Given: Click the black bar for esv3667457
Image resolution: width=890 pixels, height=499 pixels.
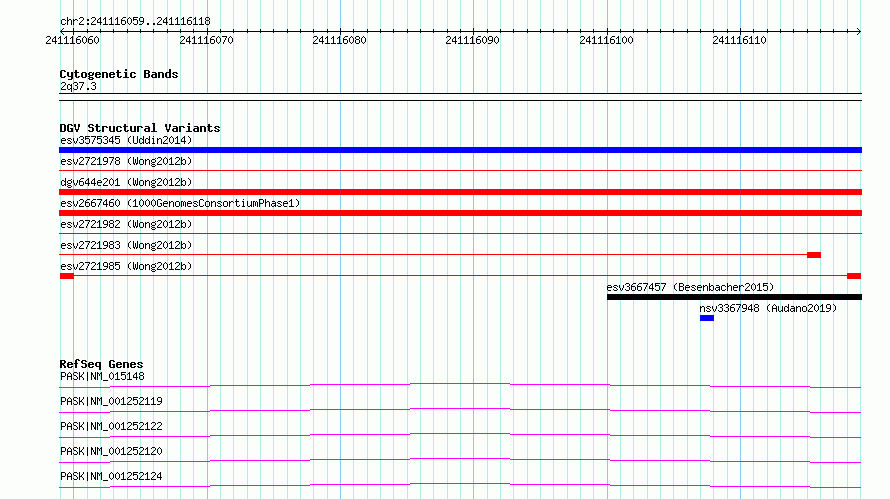Looking at the screenshot, I should [x=734, y=297].
